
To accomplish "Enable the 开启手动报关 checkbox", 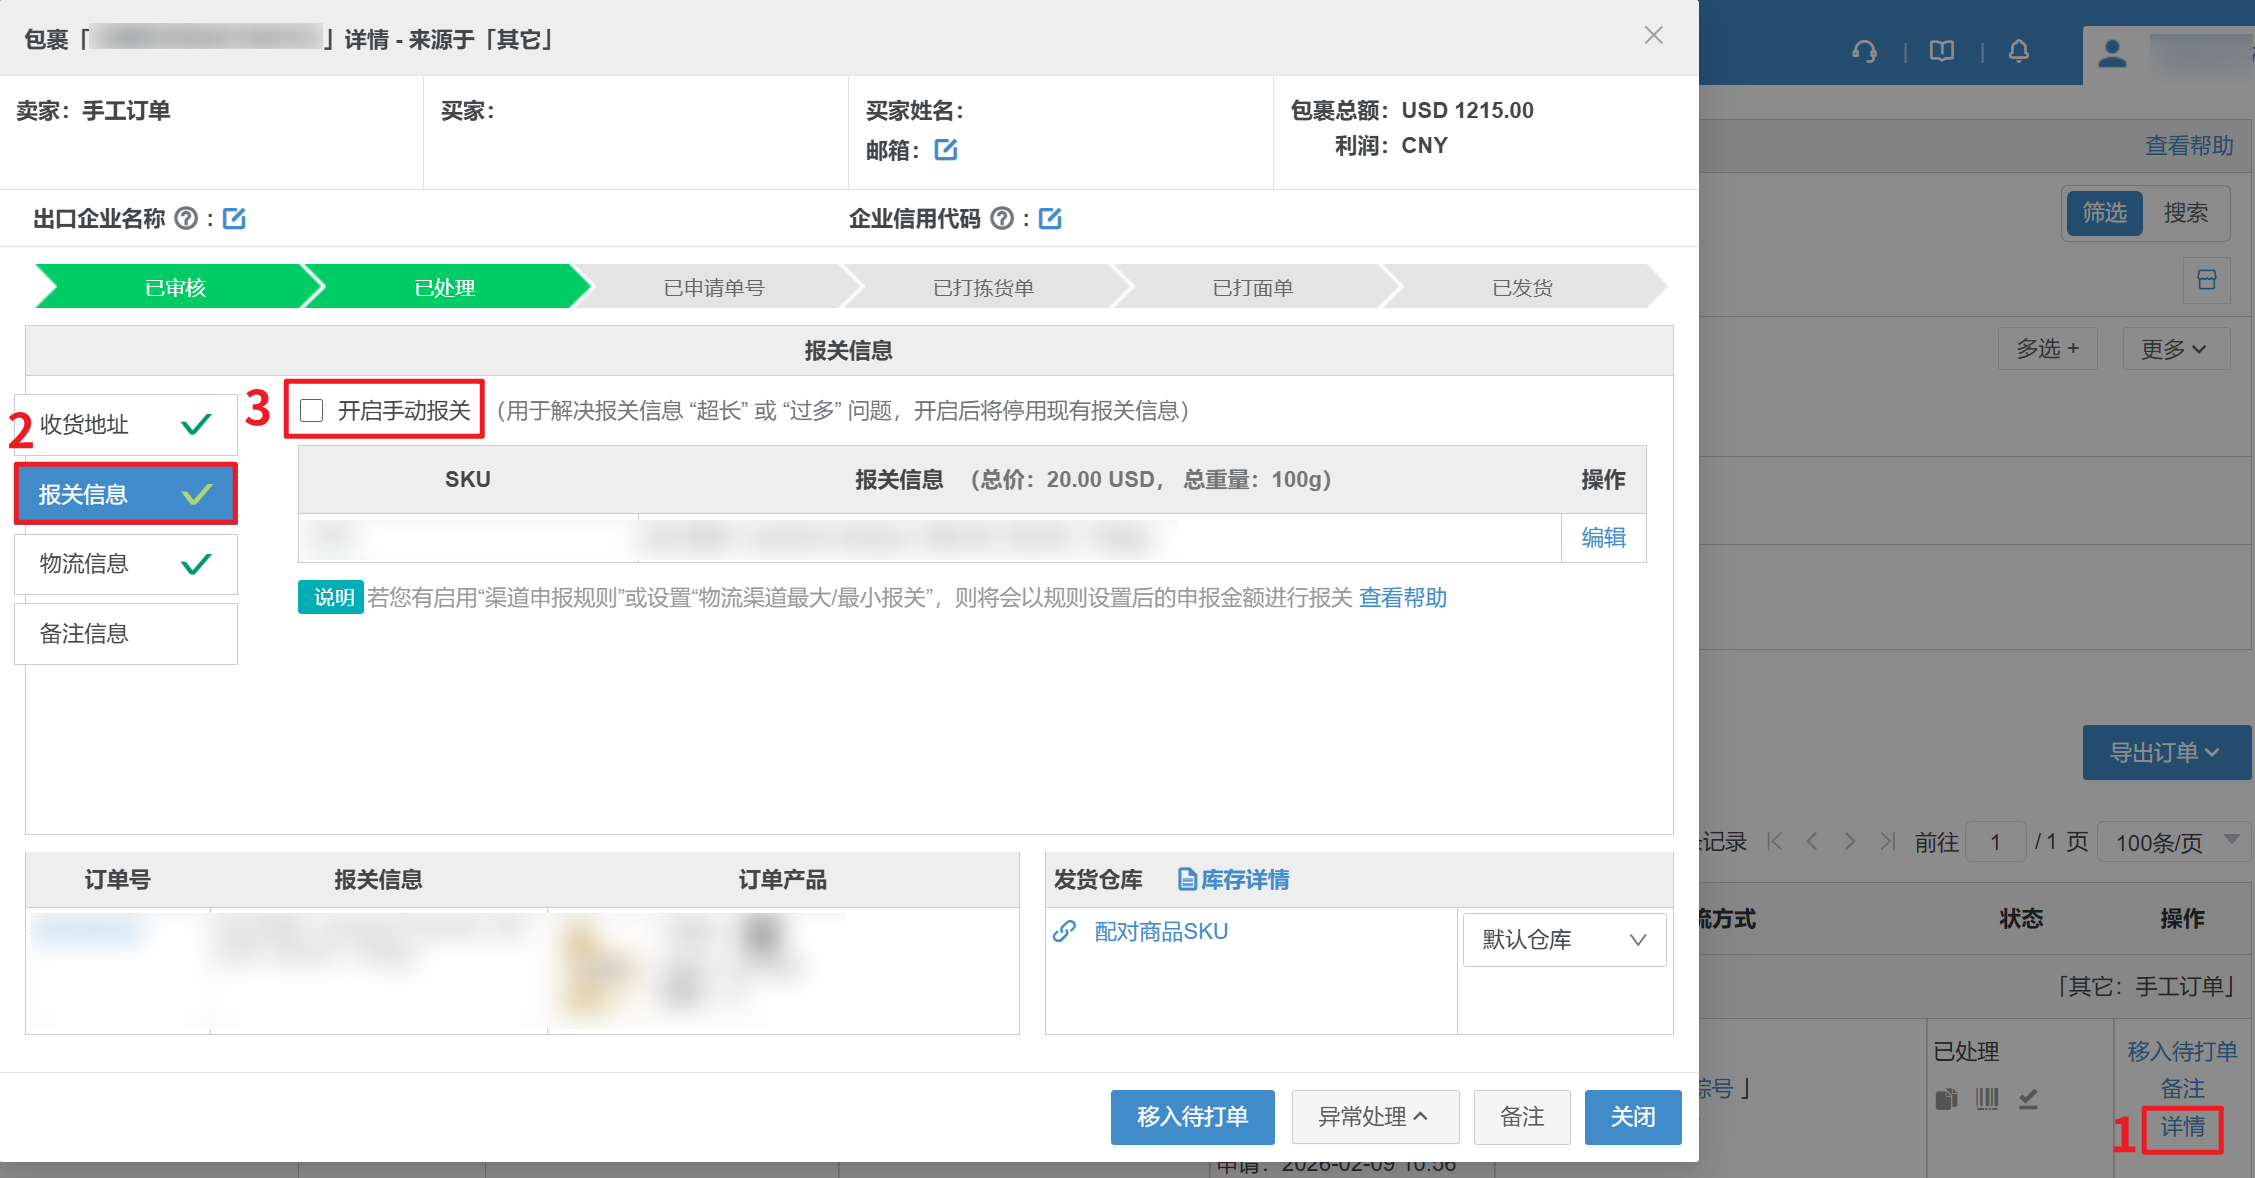I will click(x=312, y=410).
